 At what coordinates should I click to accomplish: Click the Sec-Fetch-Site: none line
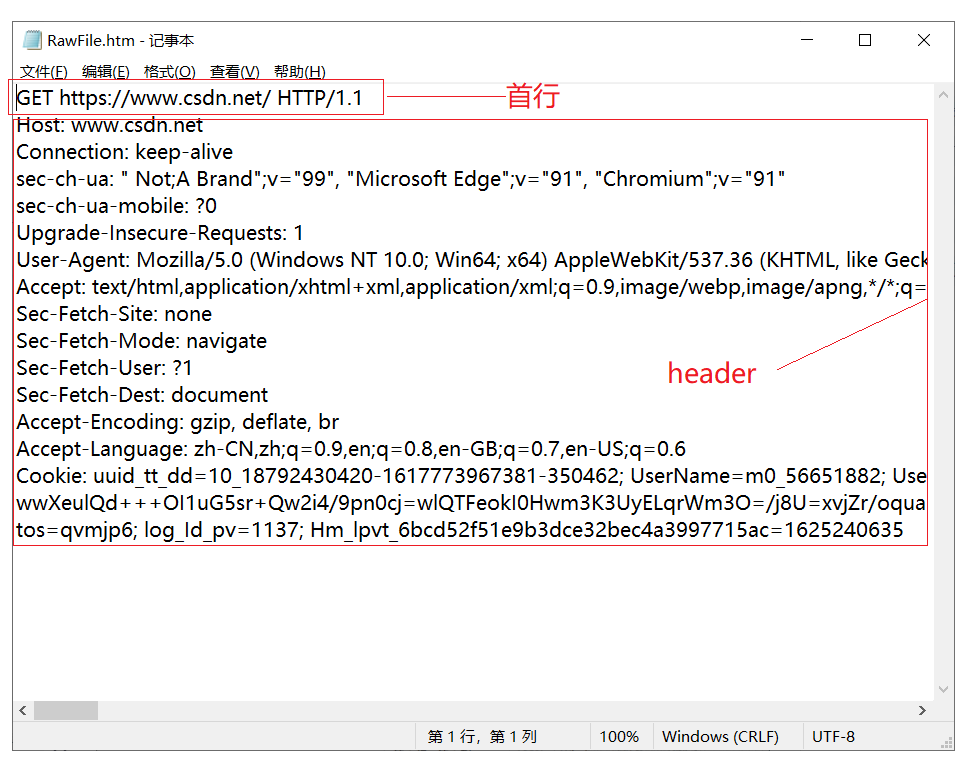click(114, 314)
